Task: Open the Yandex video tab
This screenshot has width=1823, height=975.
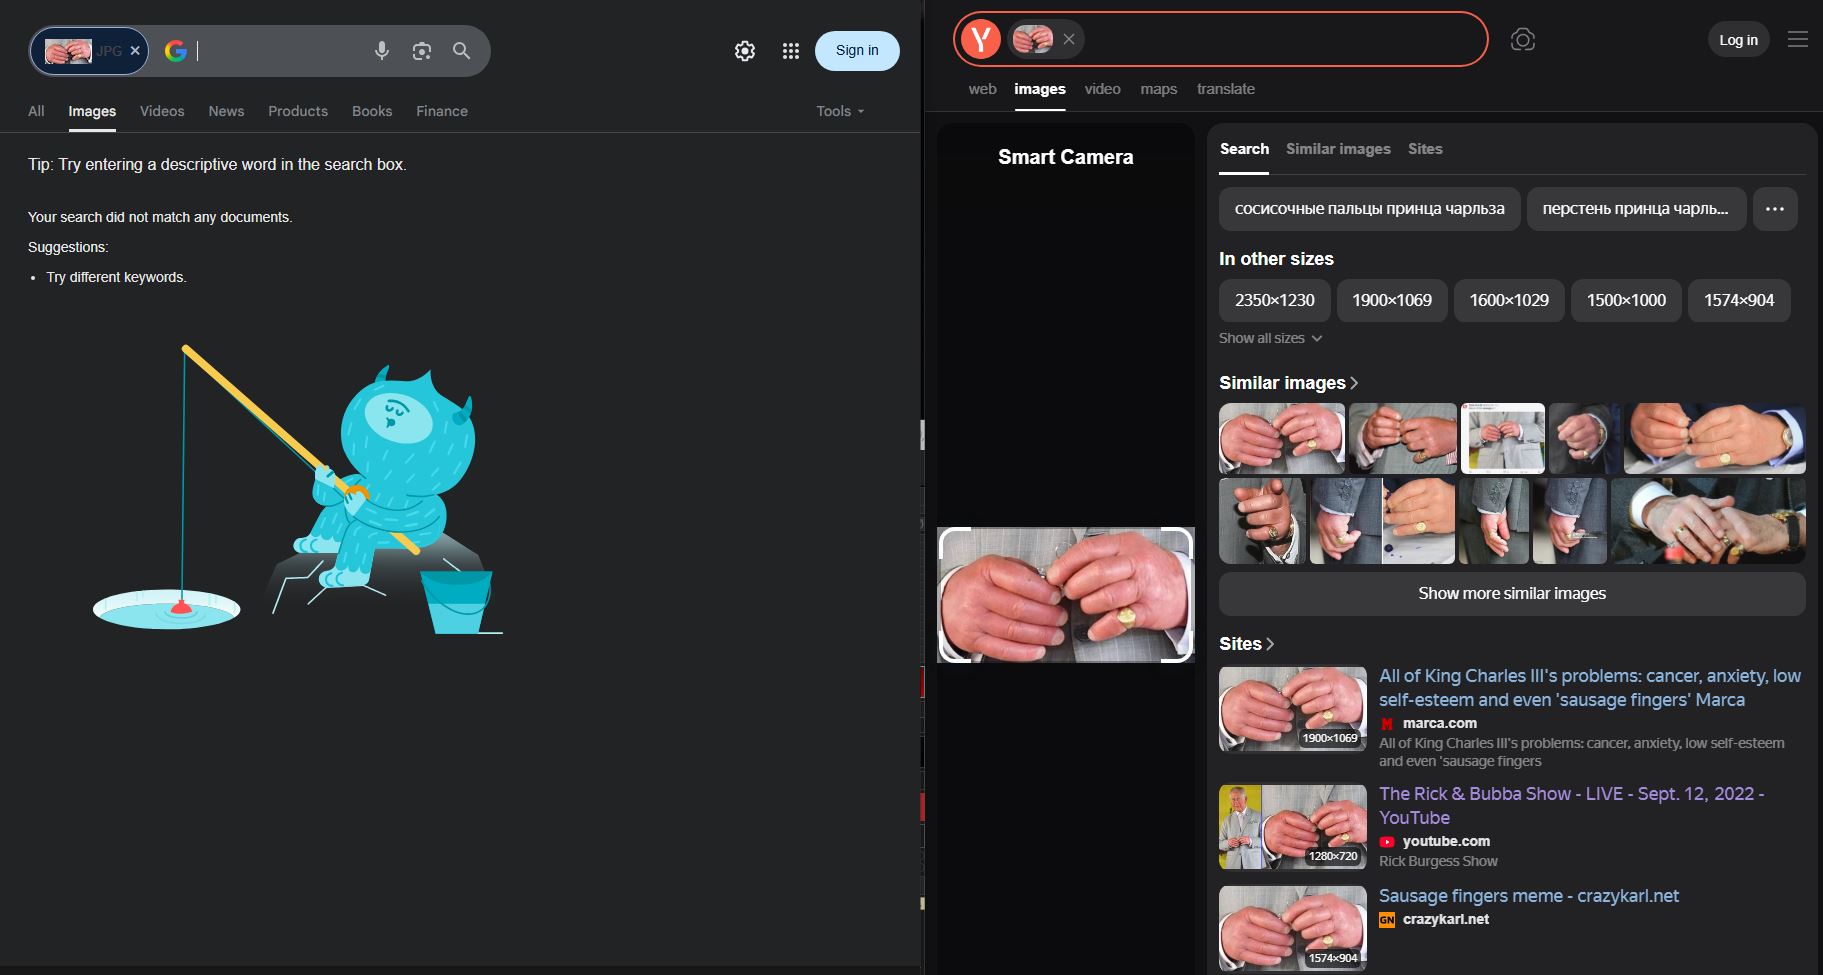Action: click(x=1102, y=89)
